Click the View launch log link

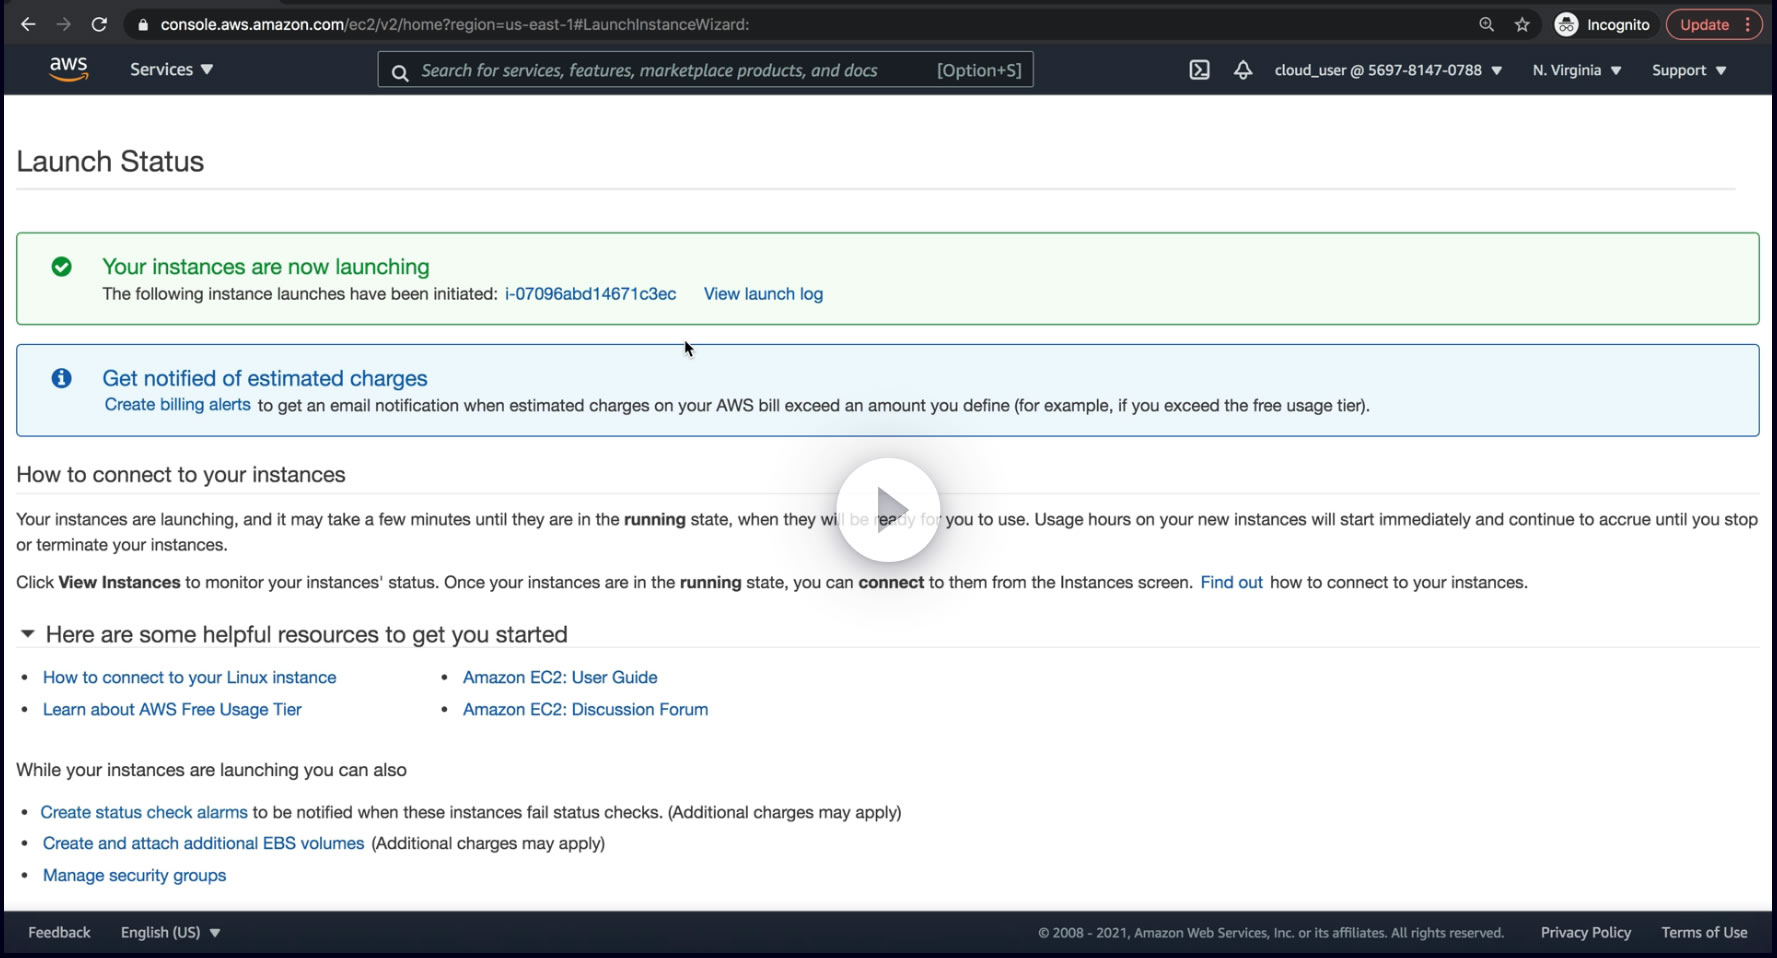pyautogui.click(x=763, y=294)
